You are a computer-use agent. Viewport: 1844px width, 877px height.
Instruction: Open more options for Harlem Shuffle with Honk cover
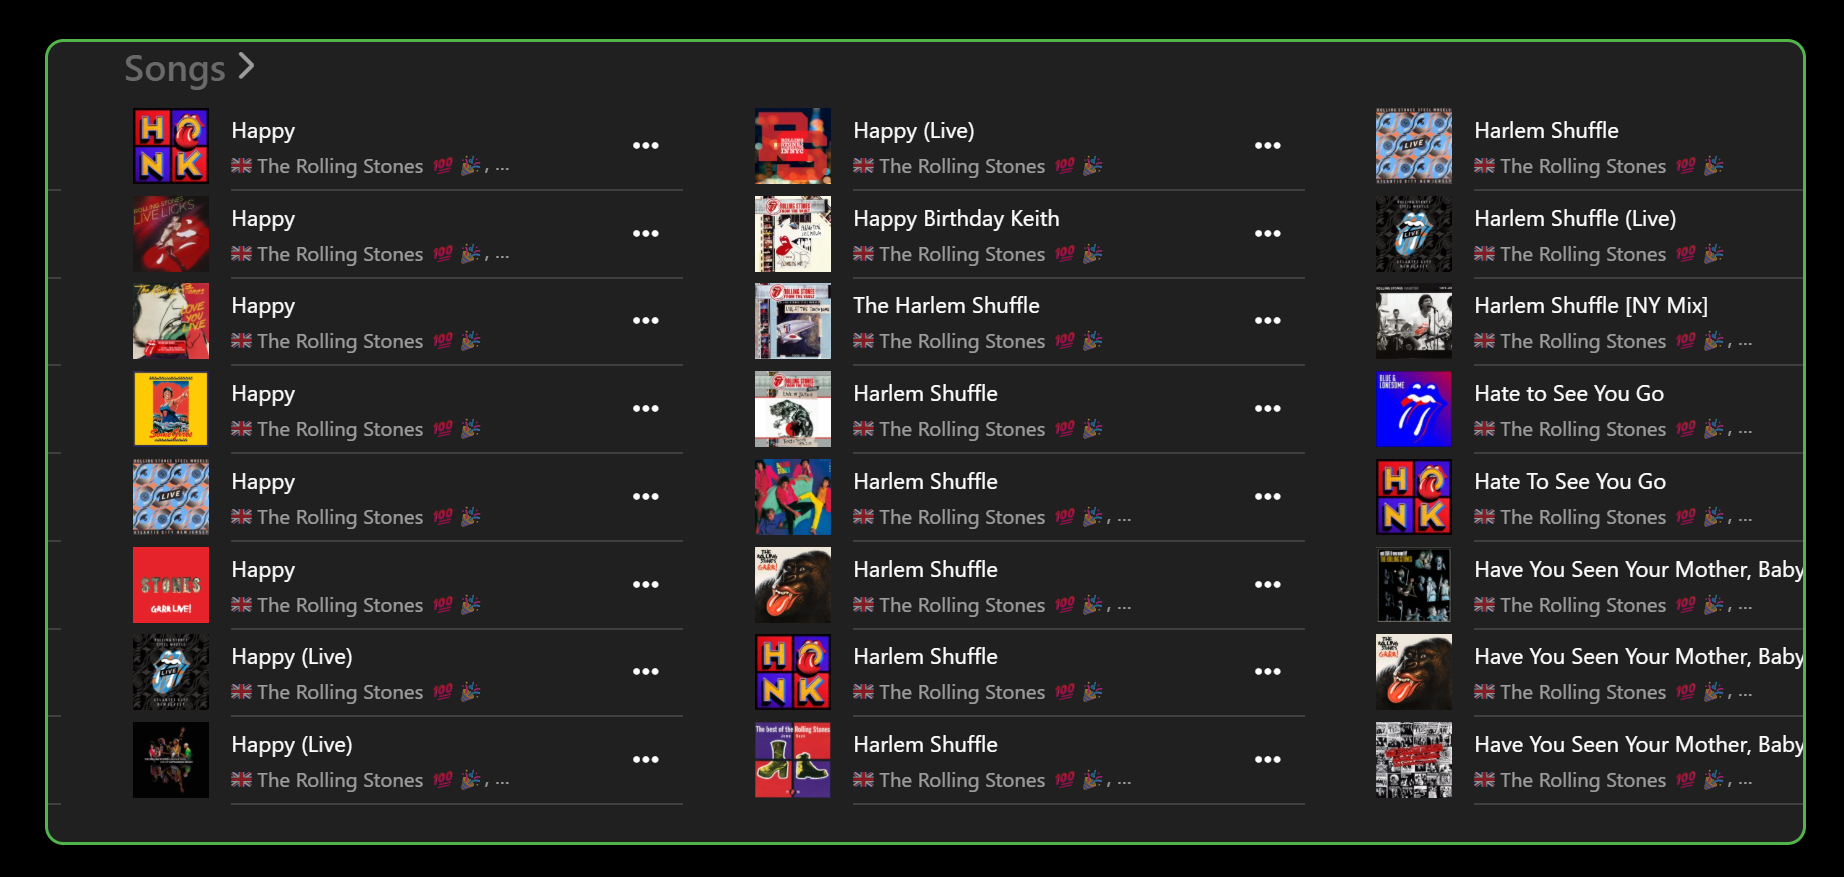(1268, 672)
